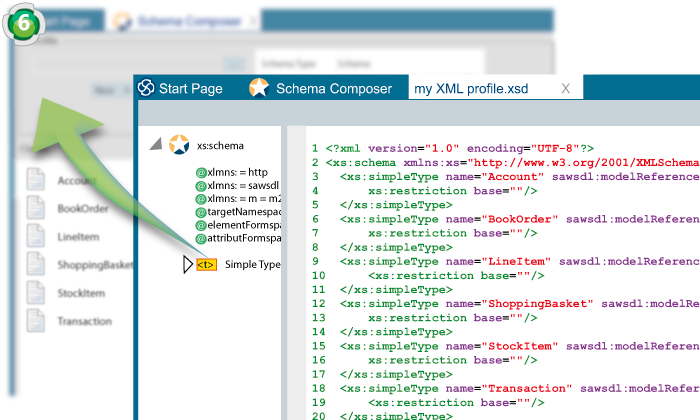Select the xlmns: = http attribute

[x=238, y=172]
